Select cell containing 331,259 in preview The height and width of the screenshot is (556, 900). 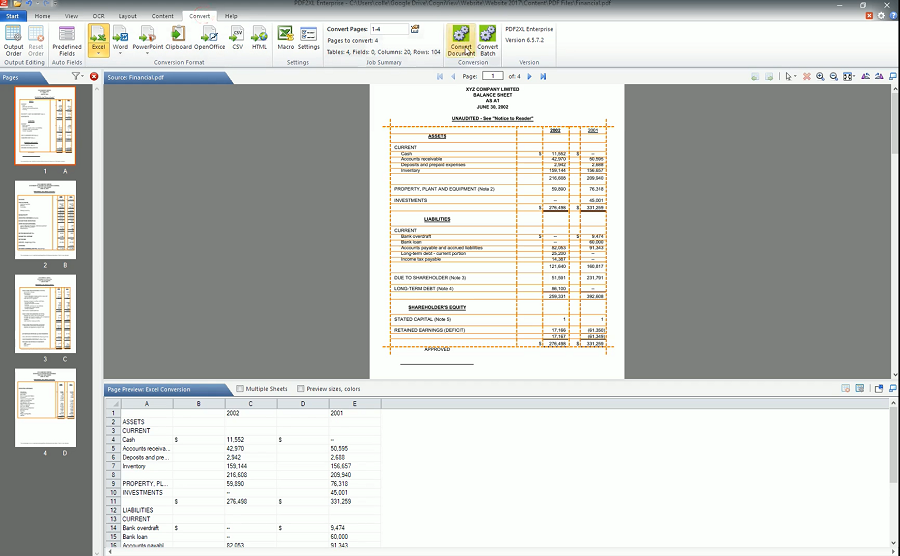355,501
